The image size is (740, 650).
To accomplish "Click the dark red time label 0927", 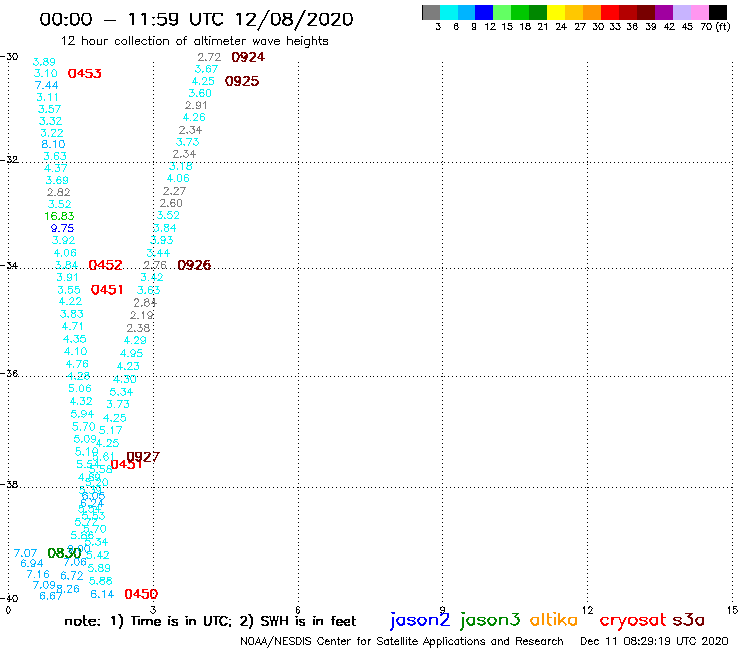I will point(143,456).
